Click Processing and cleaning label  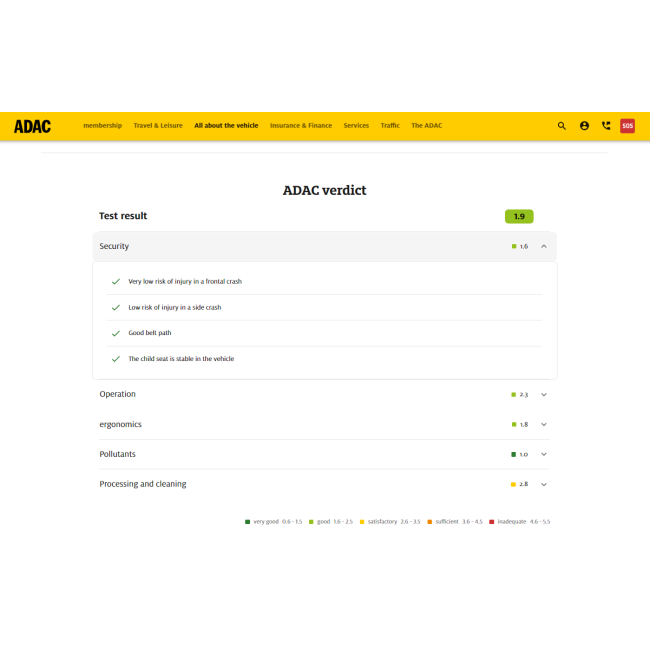[x=143, y=484]
